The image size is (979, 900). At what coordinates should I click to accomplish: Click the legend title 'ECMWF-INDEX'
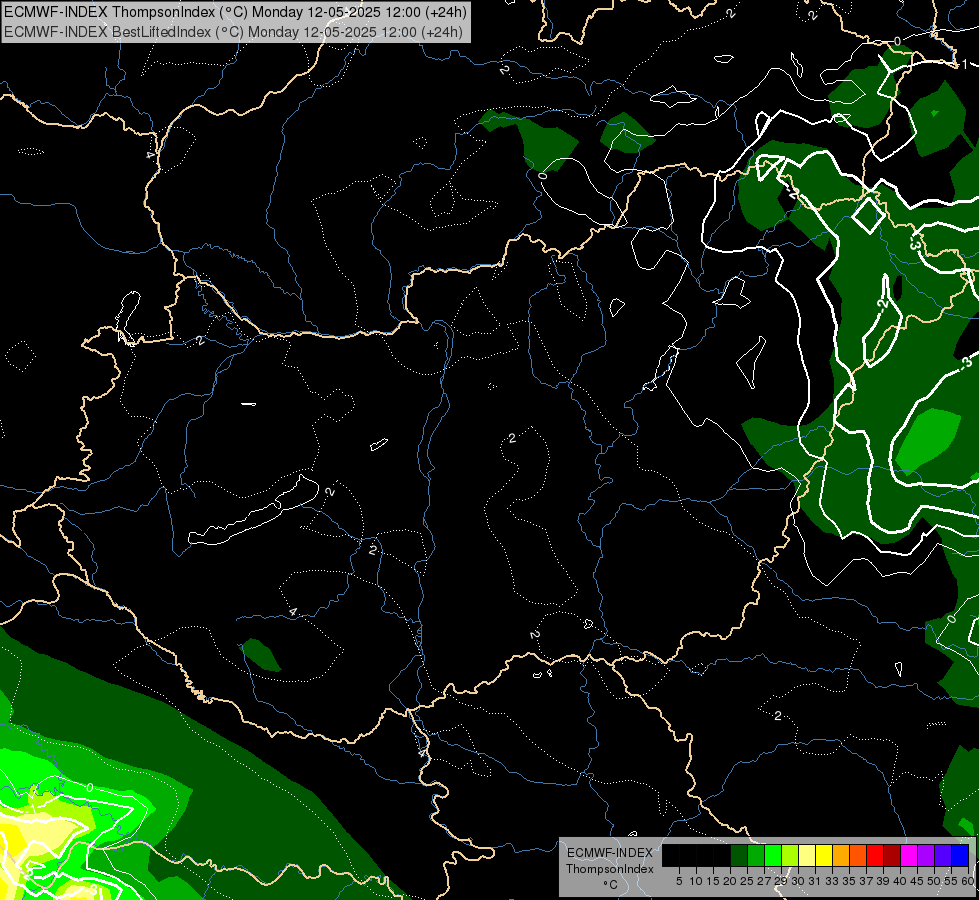pos(610,853)
